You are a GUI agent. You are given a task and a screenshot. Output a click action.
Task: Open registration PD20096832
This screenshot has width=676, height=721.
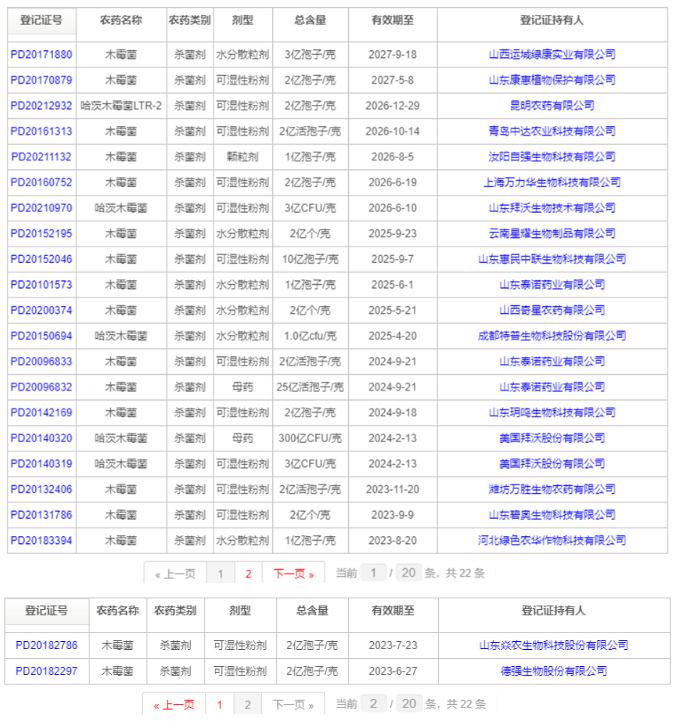(41, 387)
